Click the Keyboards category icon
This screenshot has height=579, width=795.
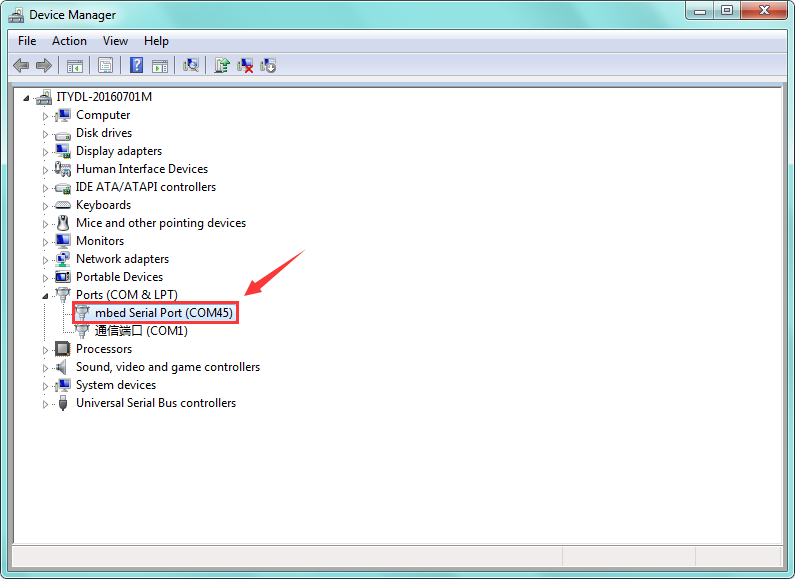(62, 205)
